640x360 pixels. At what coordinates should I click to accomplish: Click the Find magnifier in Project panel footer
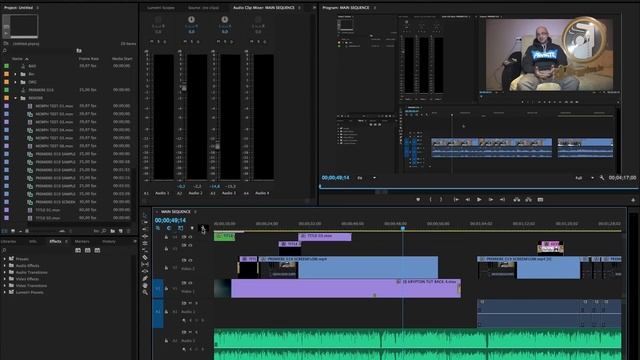pyautogui.click(x=104, y=231)
